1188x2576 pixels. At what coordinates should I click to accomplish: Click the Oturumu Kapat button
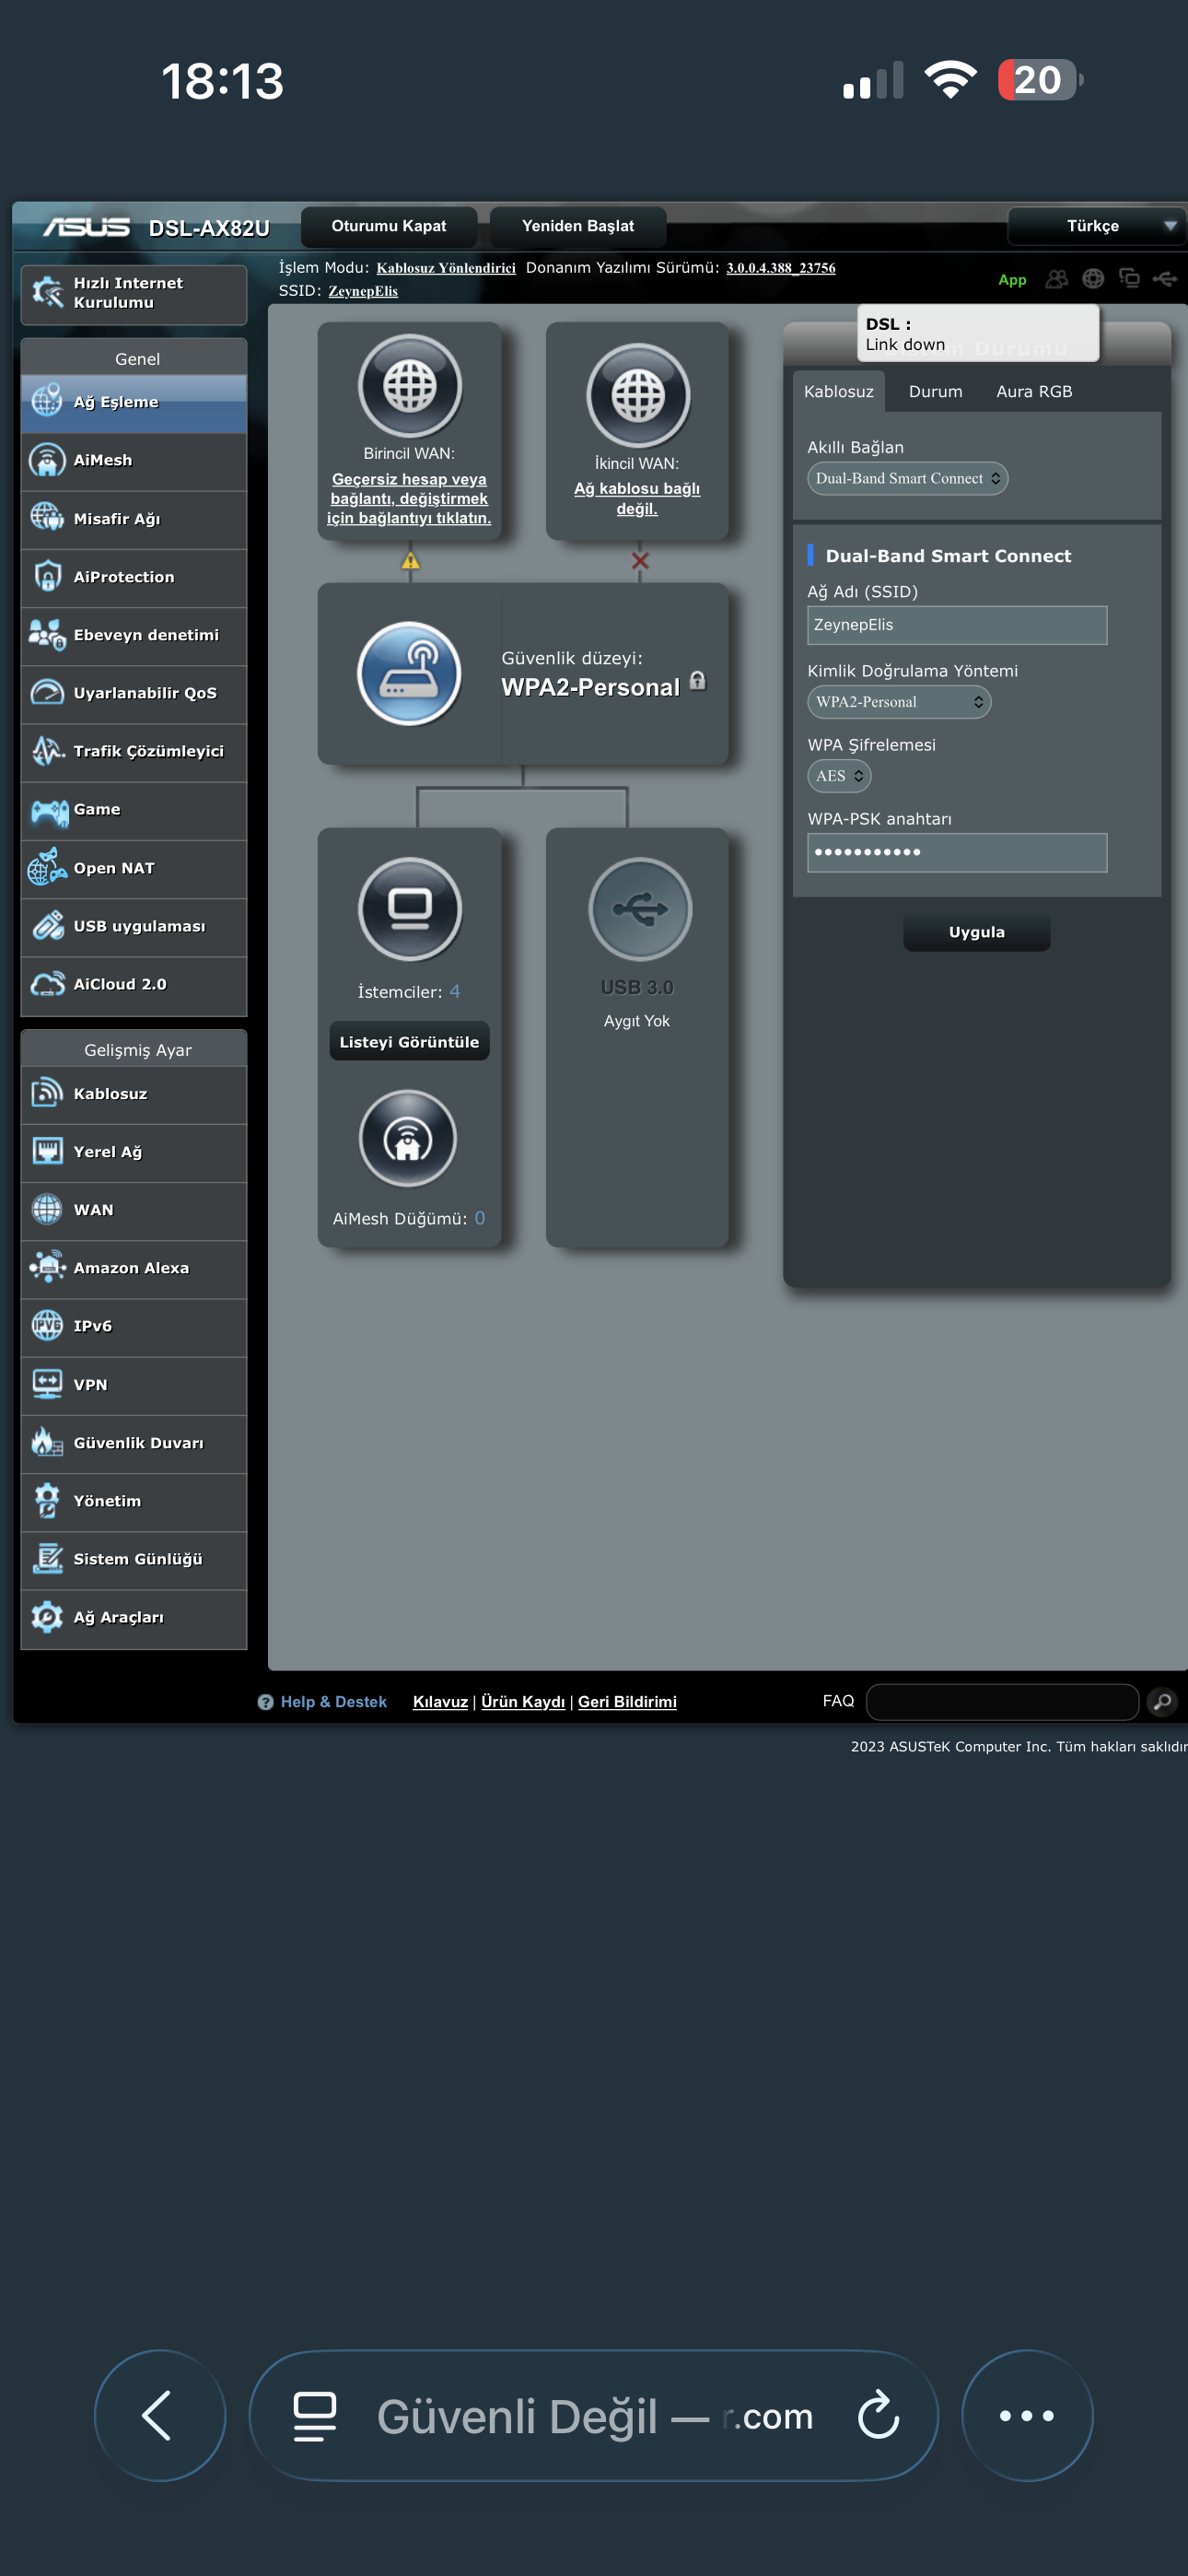coord(388,226)
